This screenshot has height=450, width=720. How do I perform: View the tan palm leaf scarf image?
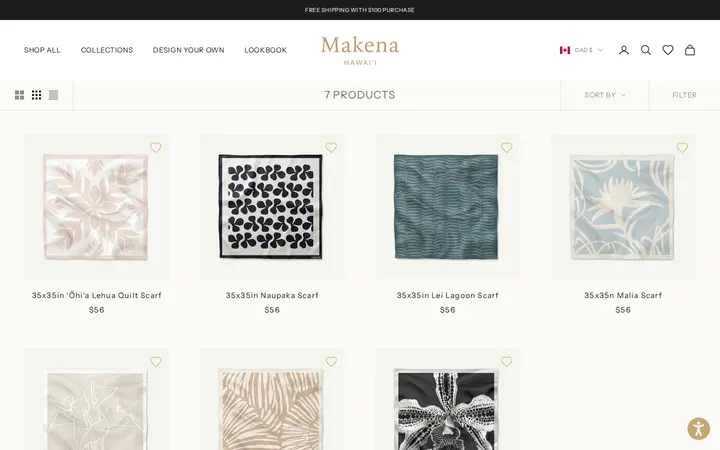(x=272, y=399)
